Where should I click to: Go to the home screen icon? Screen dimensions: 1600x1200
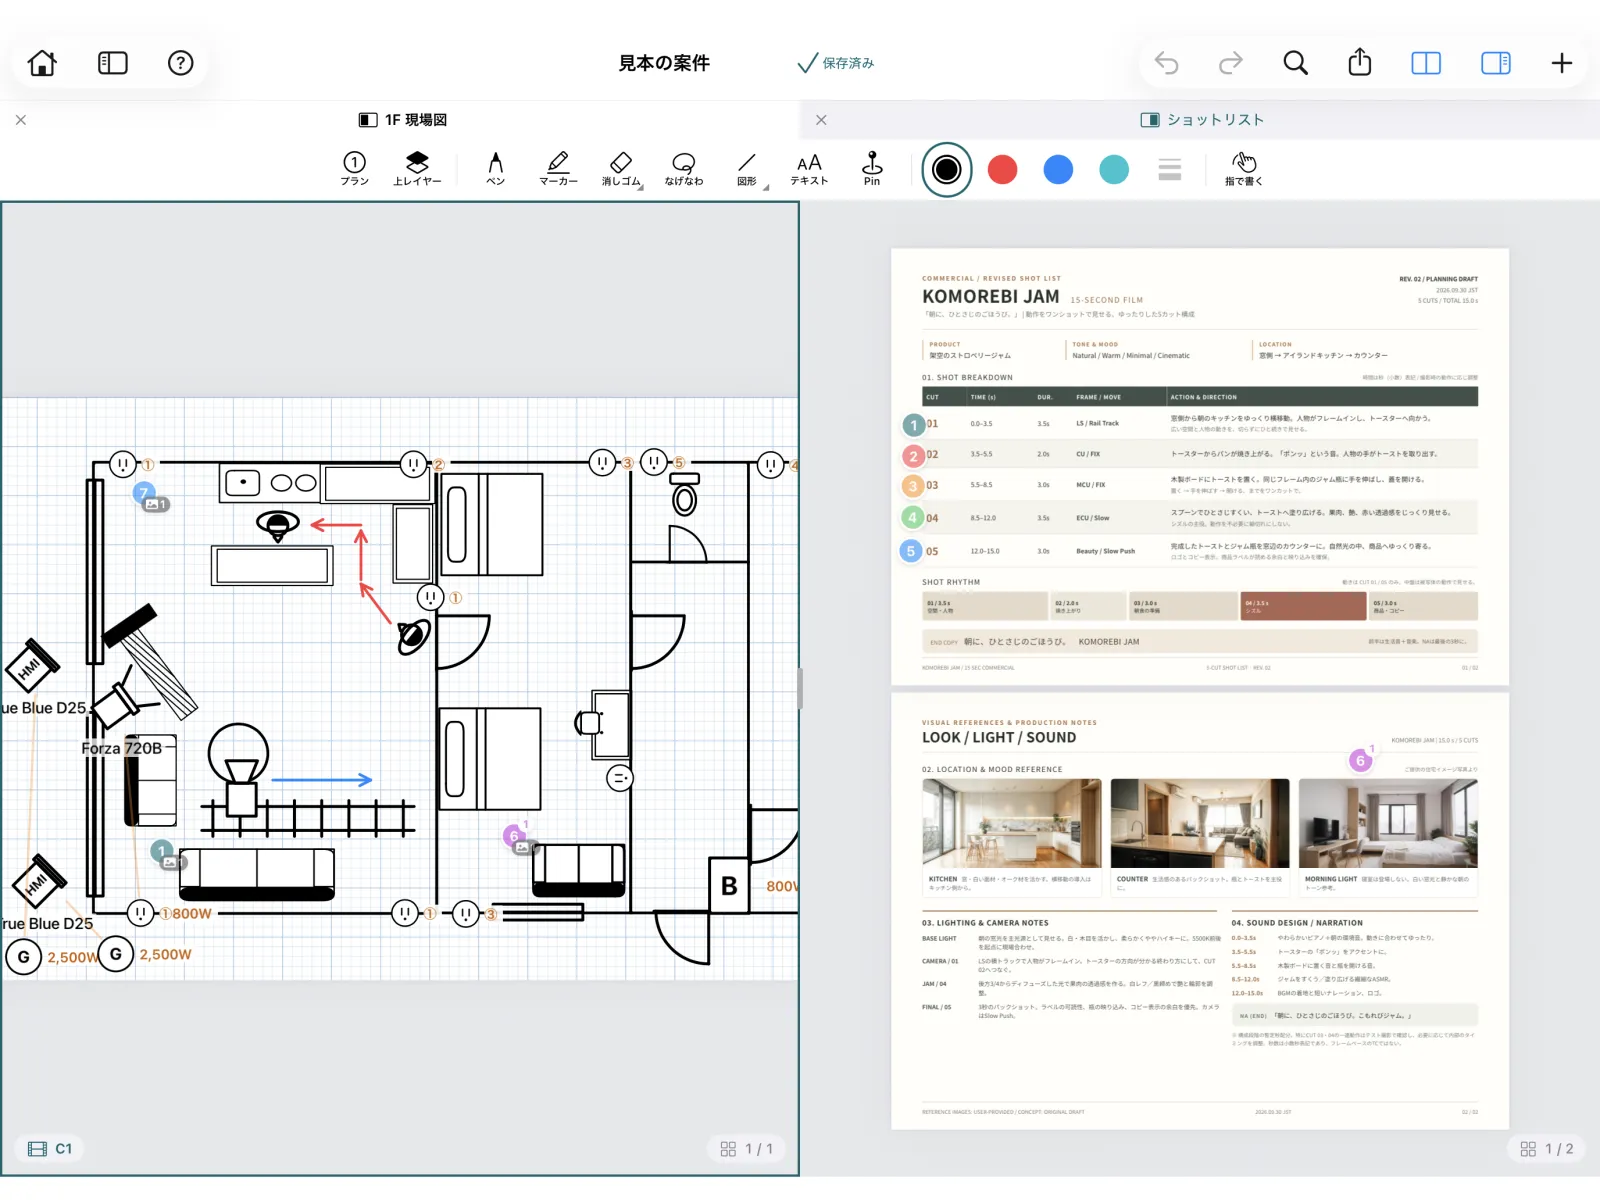click(42, 63)
